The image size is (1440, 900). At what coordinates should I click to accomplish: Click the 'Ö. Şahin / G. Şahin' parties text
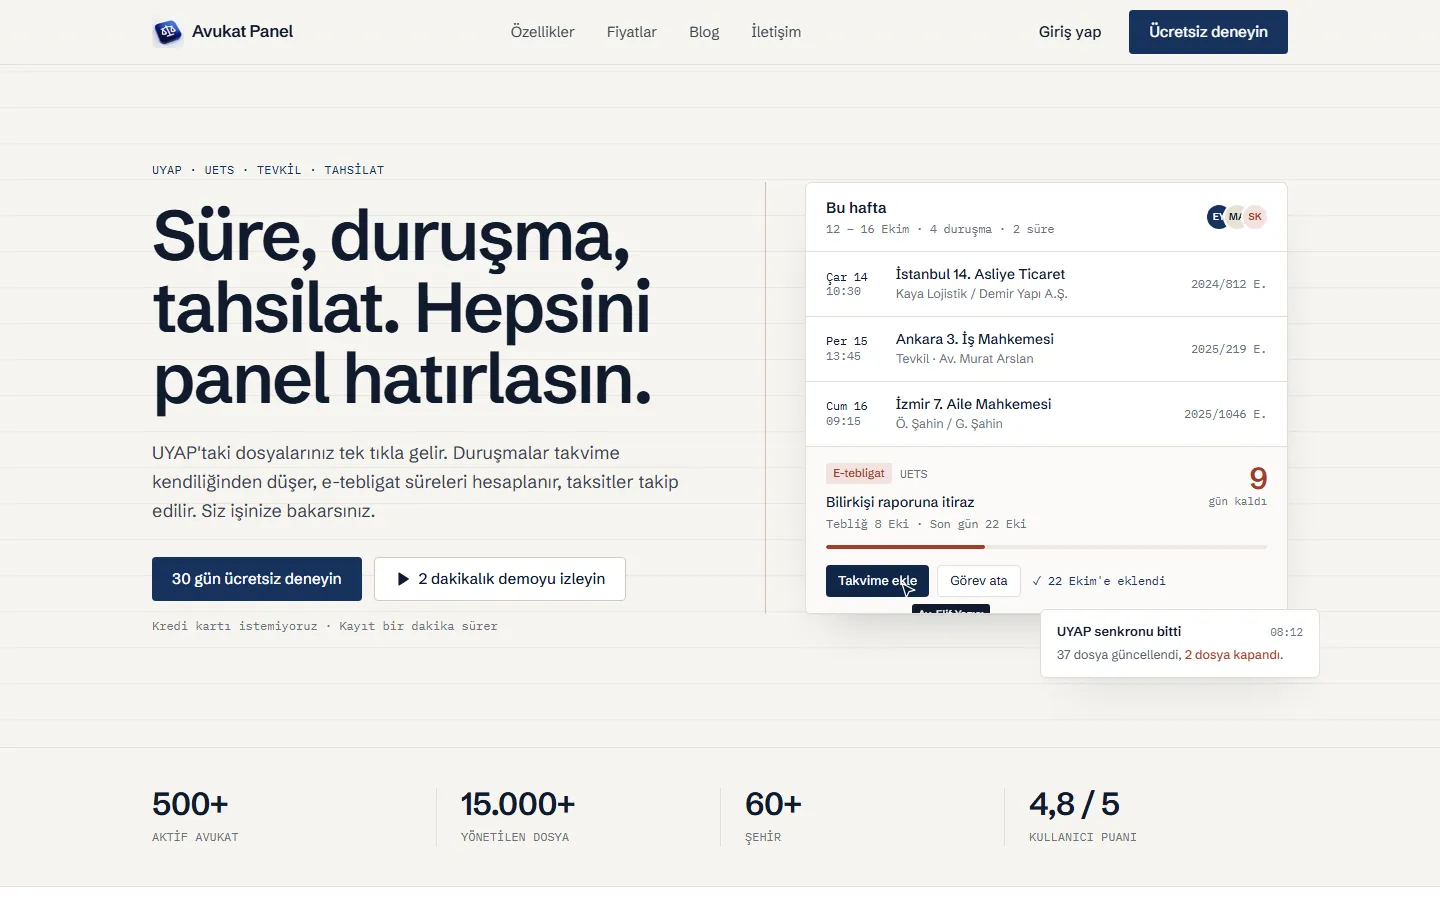(x=949, y=424)
